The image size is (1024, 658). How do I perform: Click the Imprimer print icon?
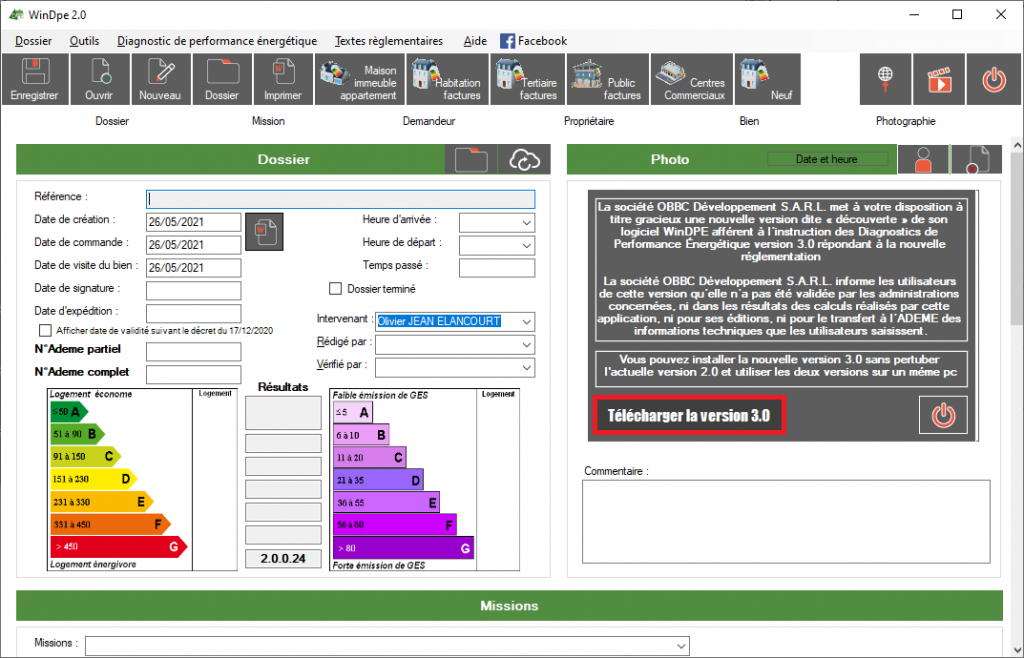pos(283,79)
